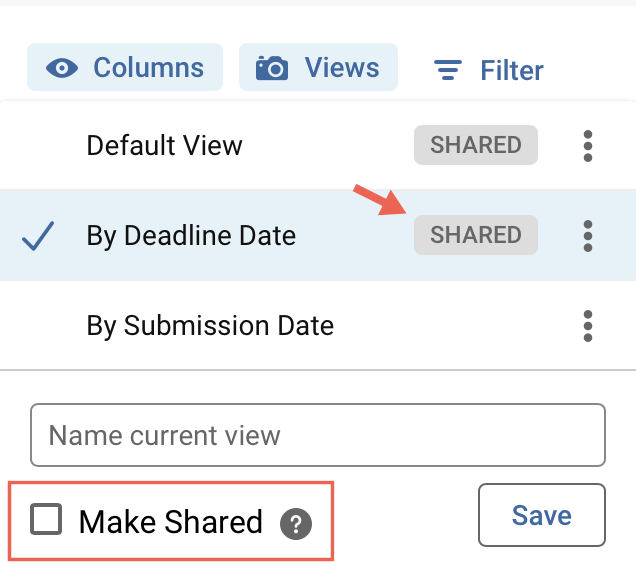Screen dimensions: 636x576
Task: Select the Default View entry
Action: [165, 146]
